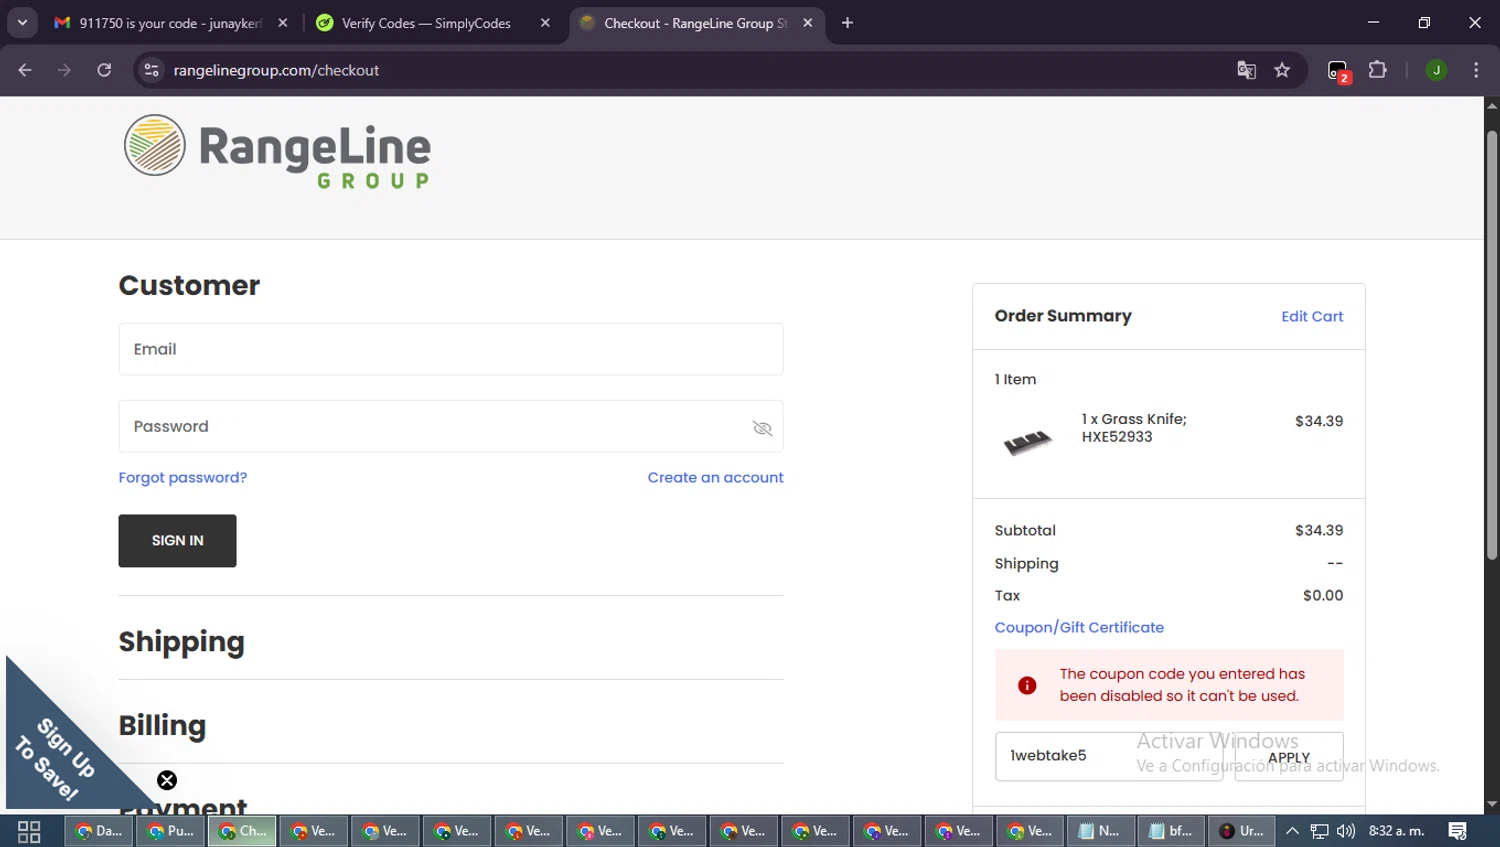The height and width of the screenshot is (847, 1500).
Task: Open the bf... Notepad taskbar item
Action: click(1171, 831)
